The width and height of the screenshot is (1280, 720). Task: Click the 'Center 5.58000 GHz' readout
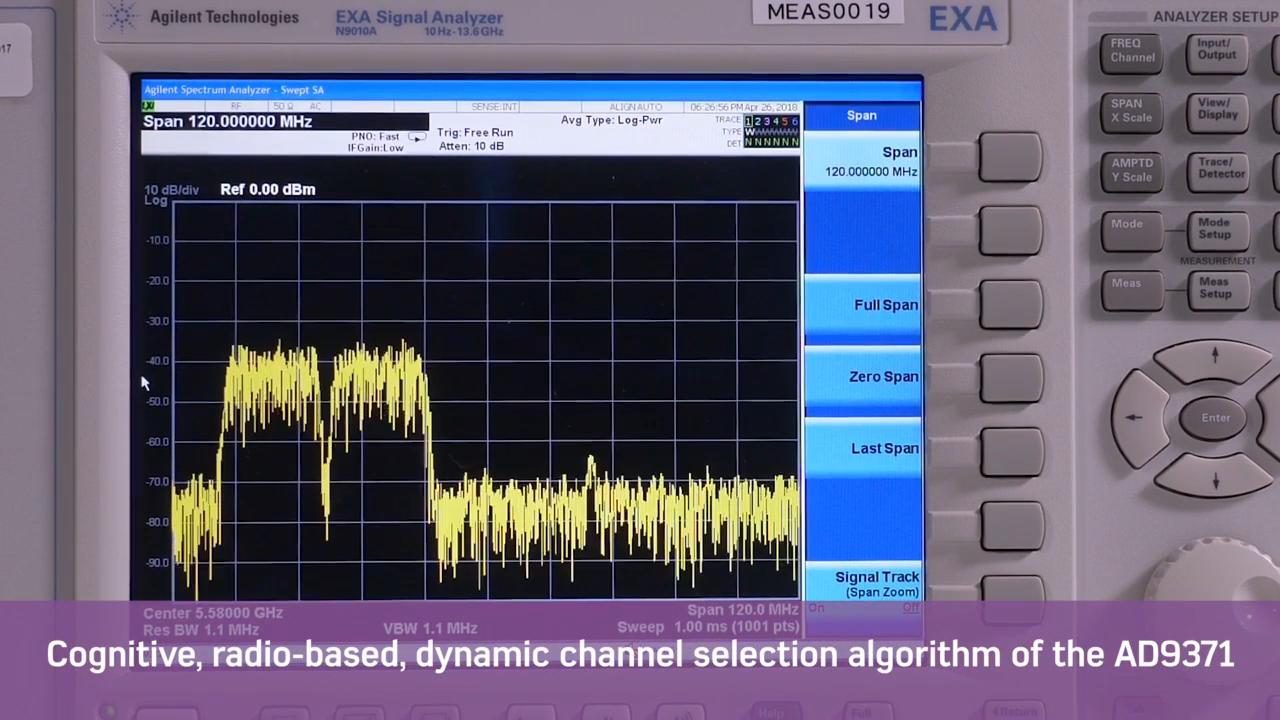click(213, 613)
